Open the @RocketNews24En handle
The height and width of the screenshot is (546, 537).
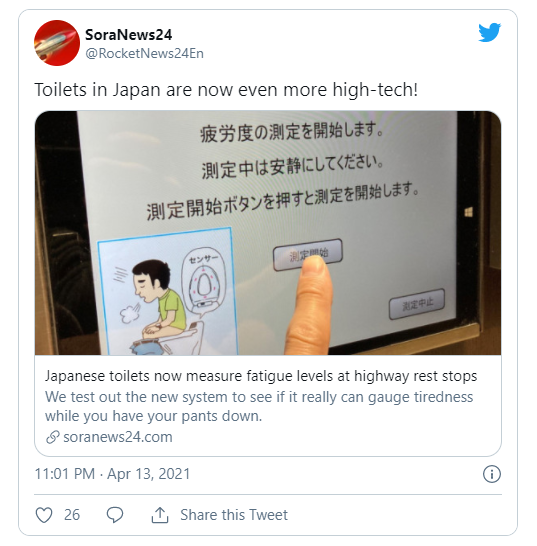point(145,53)
